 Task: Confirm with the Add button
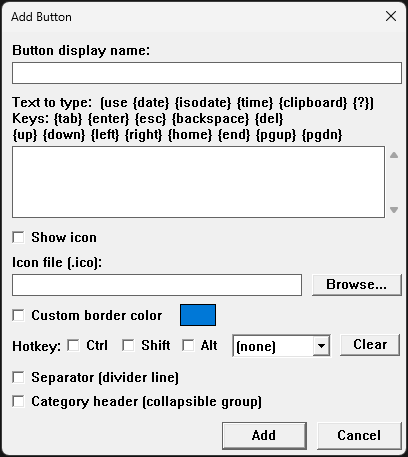point(264,436)
